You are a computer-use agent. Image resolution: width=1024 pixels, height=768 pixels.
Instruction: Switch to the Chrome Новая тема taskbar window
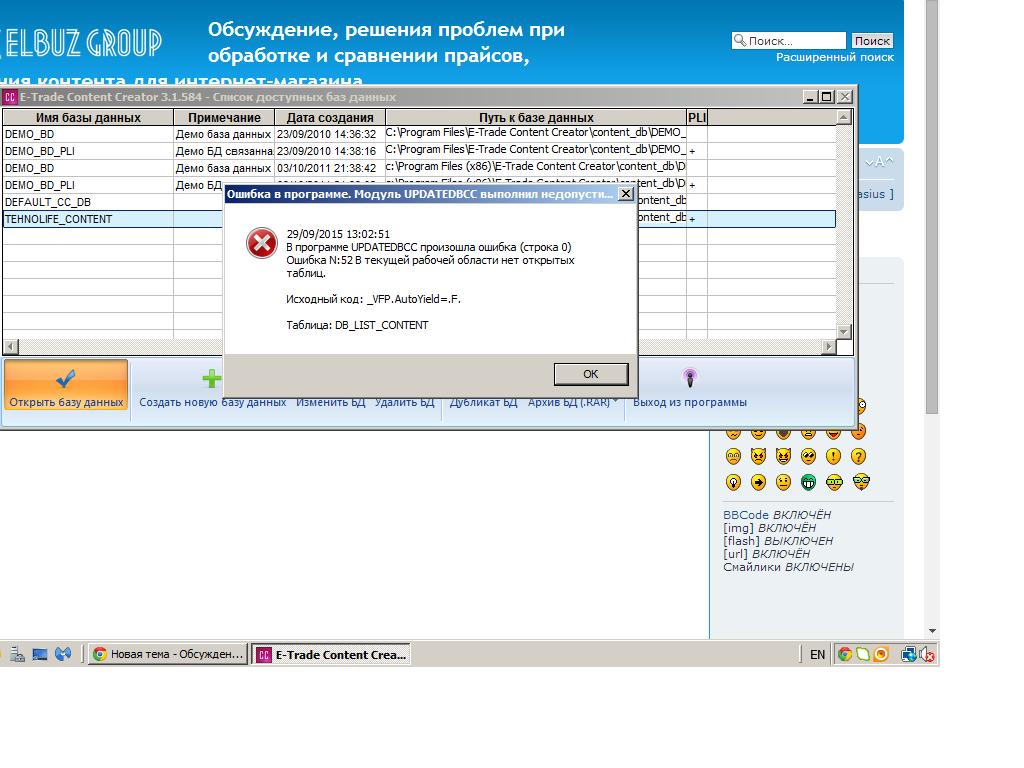tap(168, 654)
